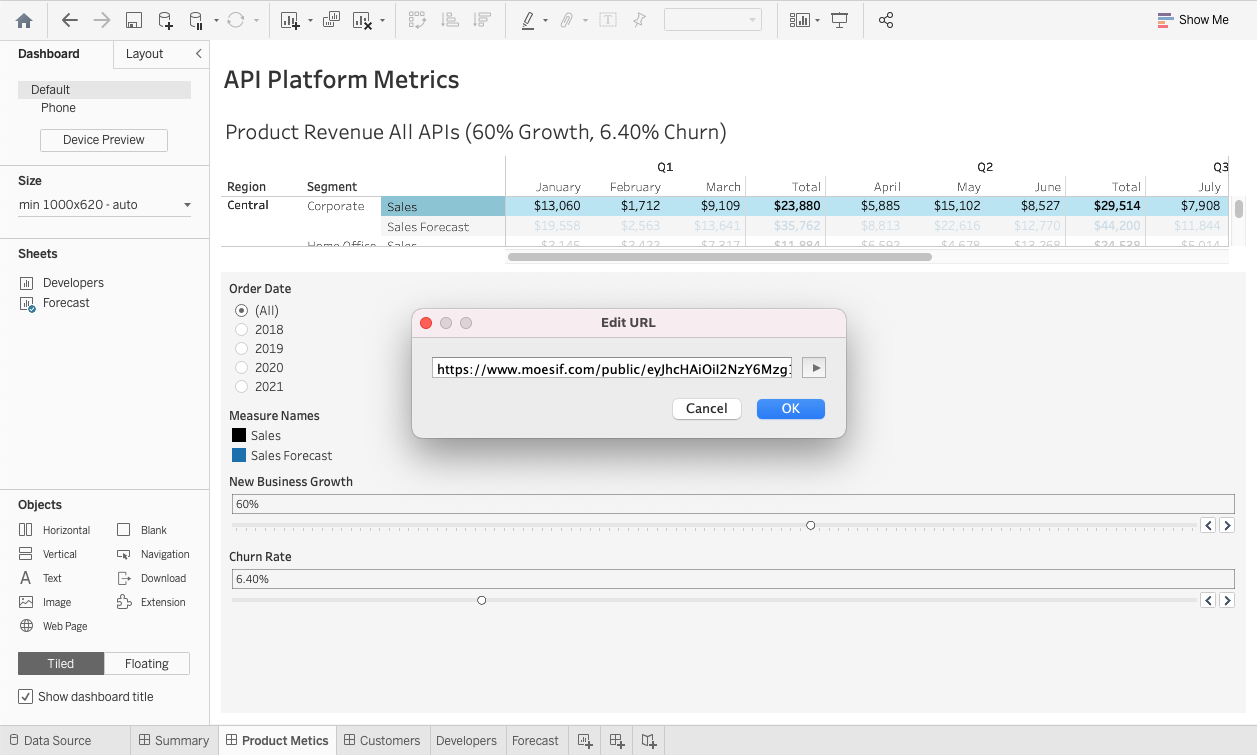Click the sort ascending icon

click(450, 20)
